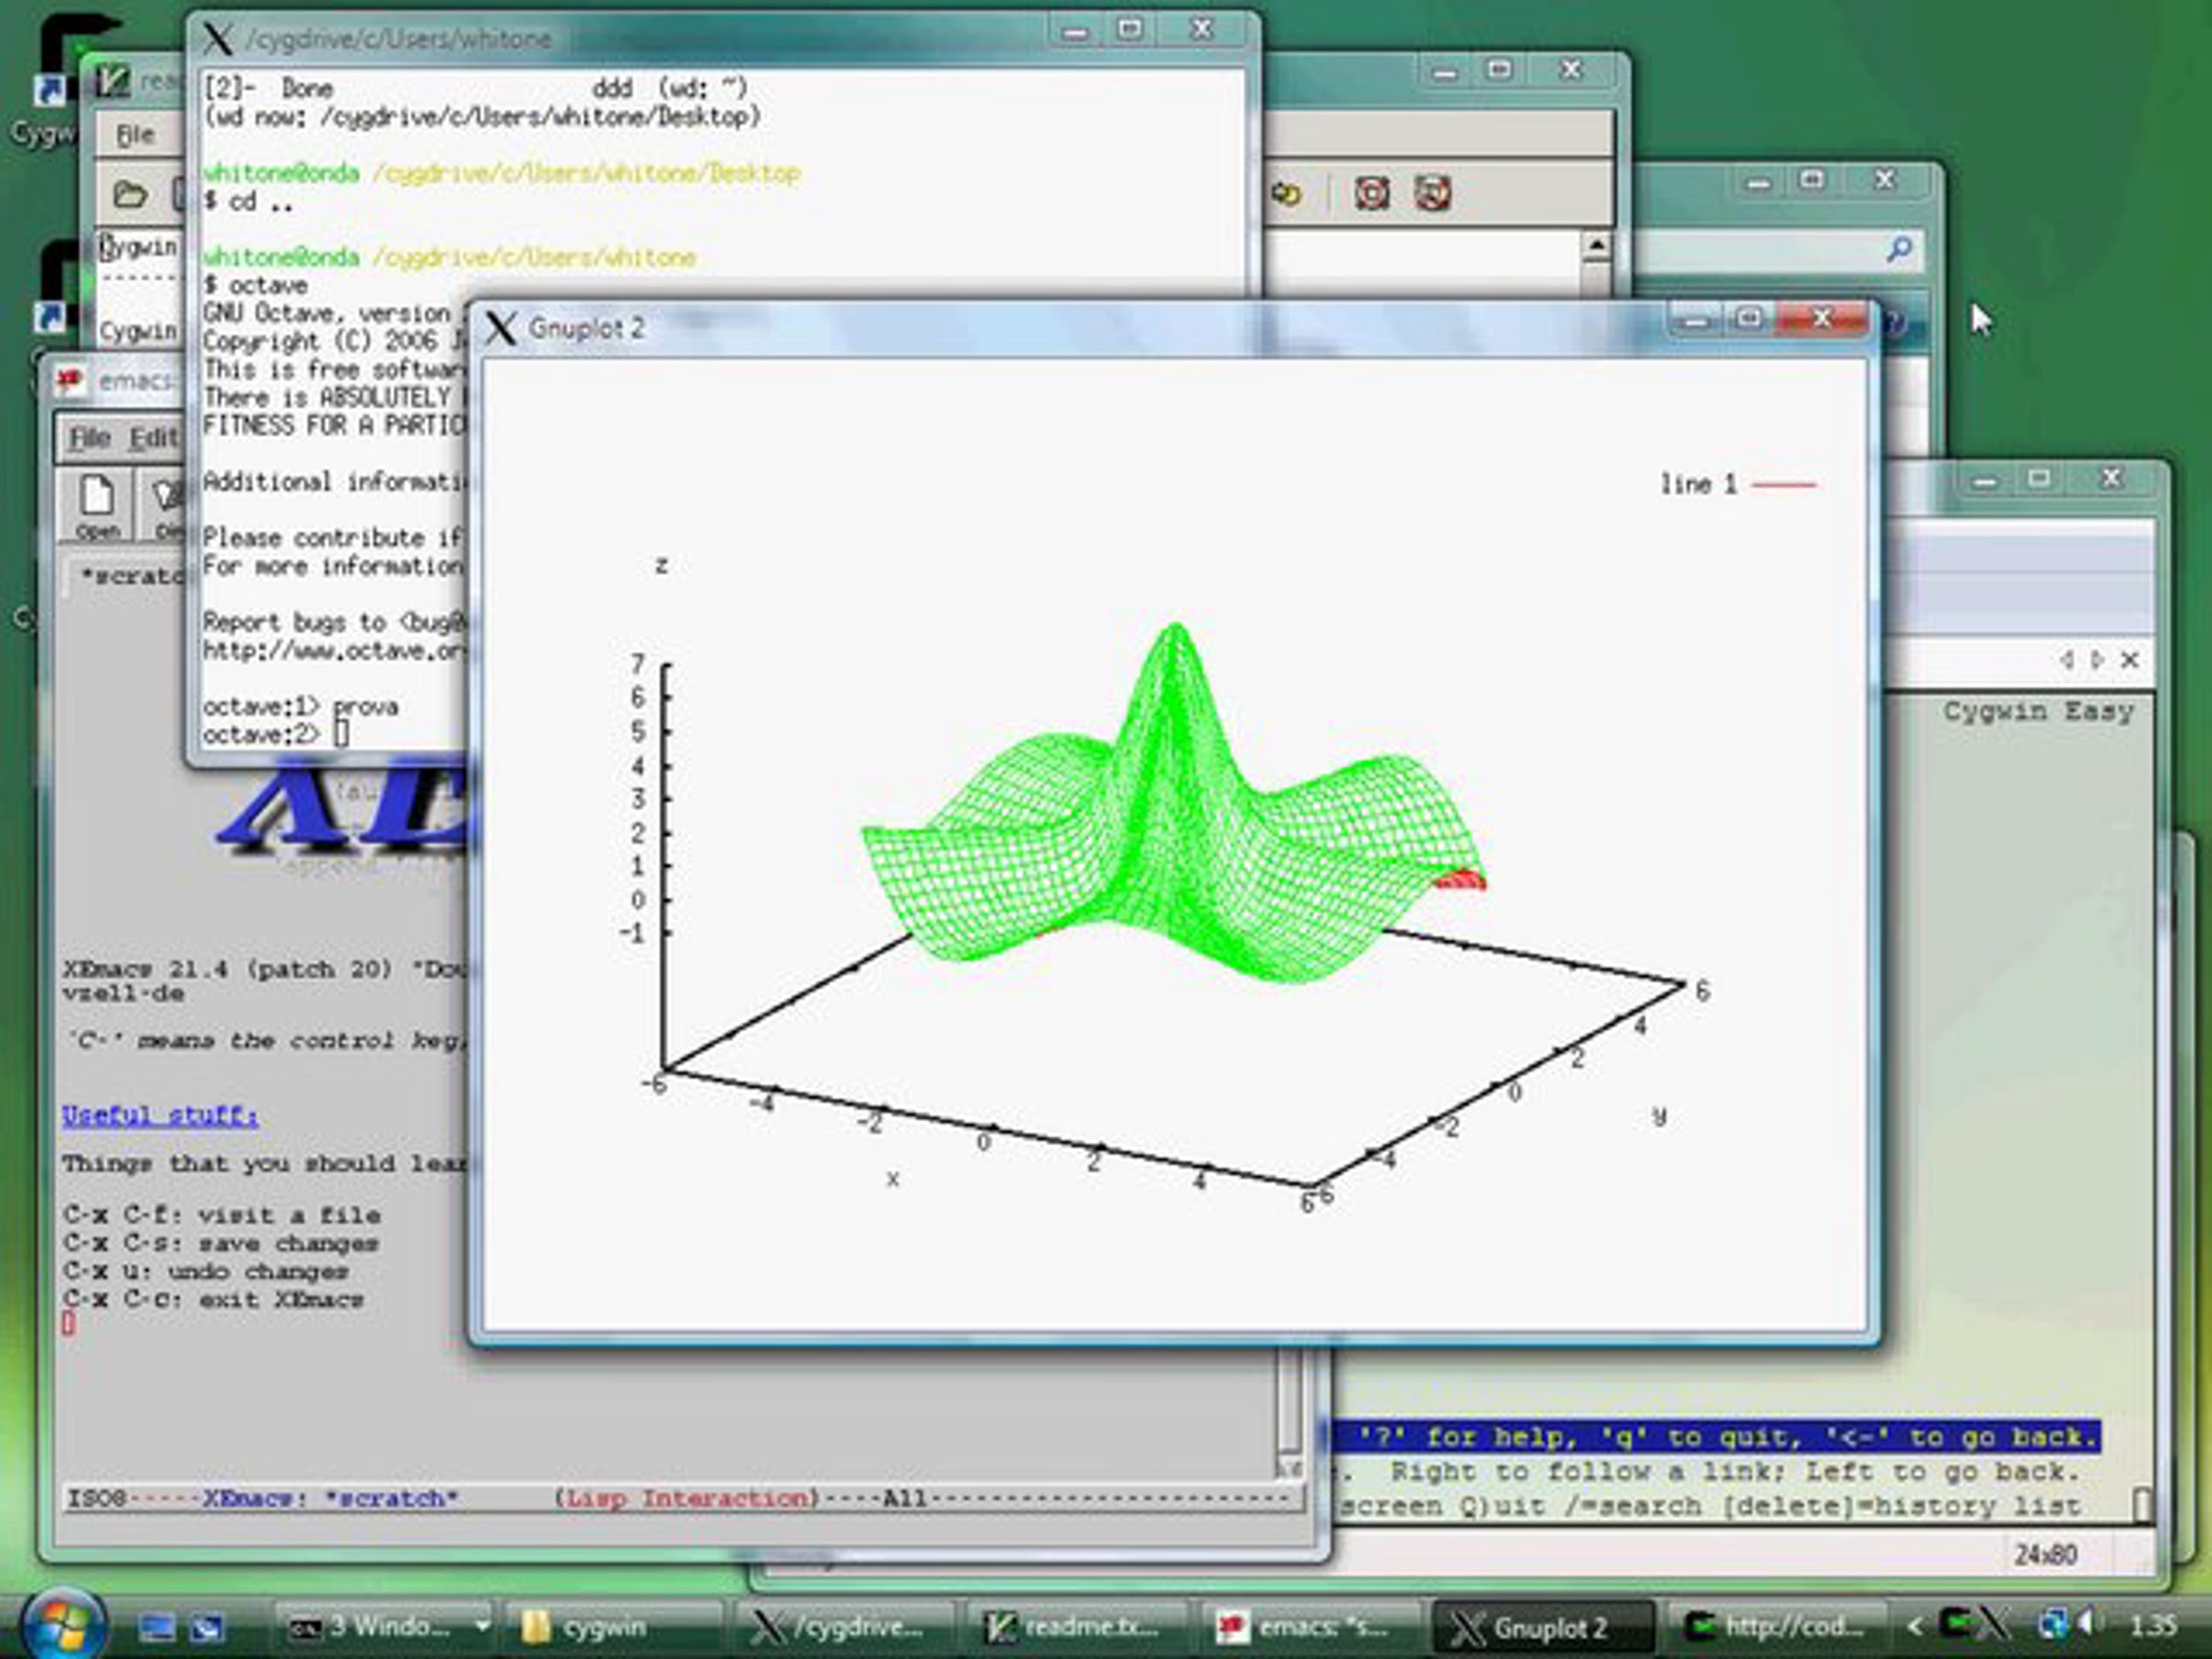This screenshot has width=2212, height=1659.
Task: Expand the grouped '3 Windo...' taskbar dropdown
Action: (482, 1626)
